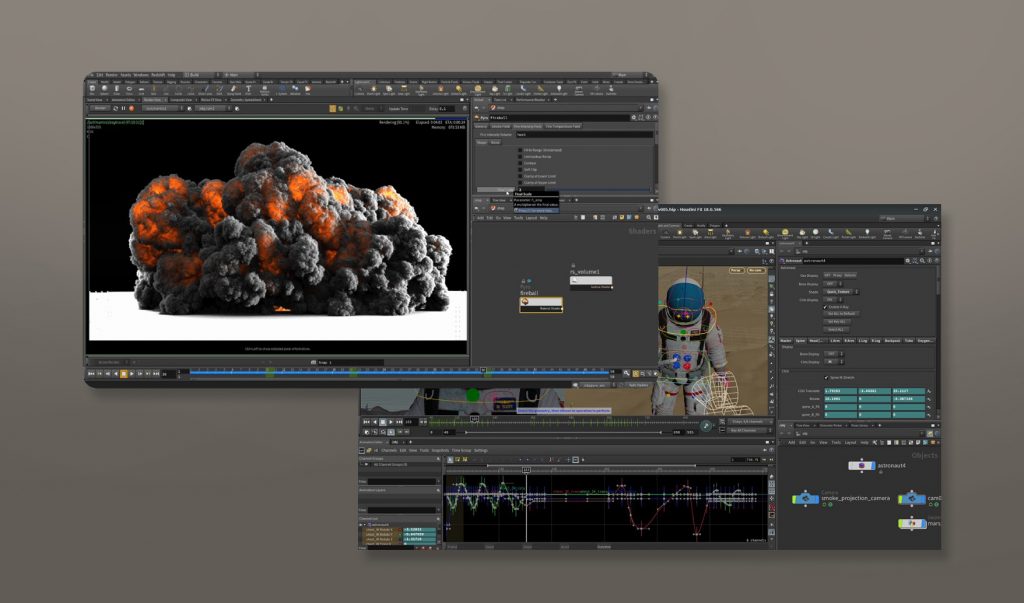Click the rs_volume1 node

[x=590, y=282]
